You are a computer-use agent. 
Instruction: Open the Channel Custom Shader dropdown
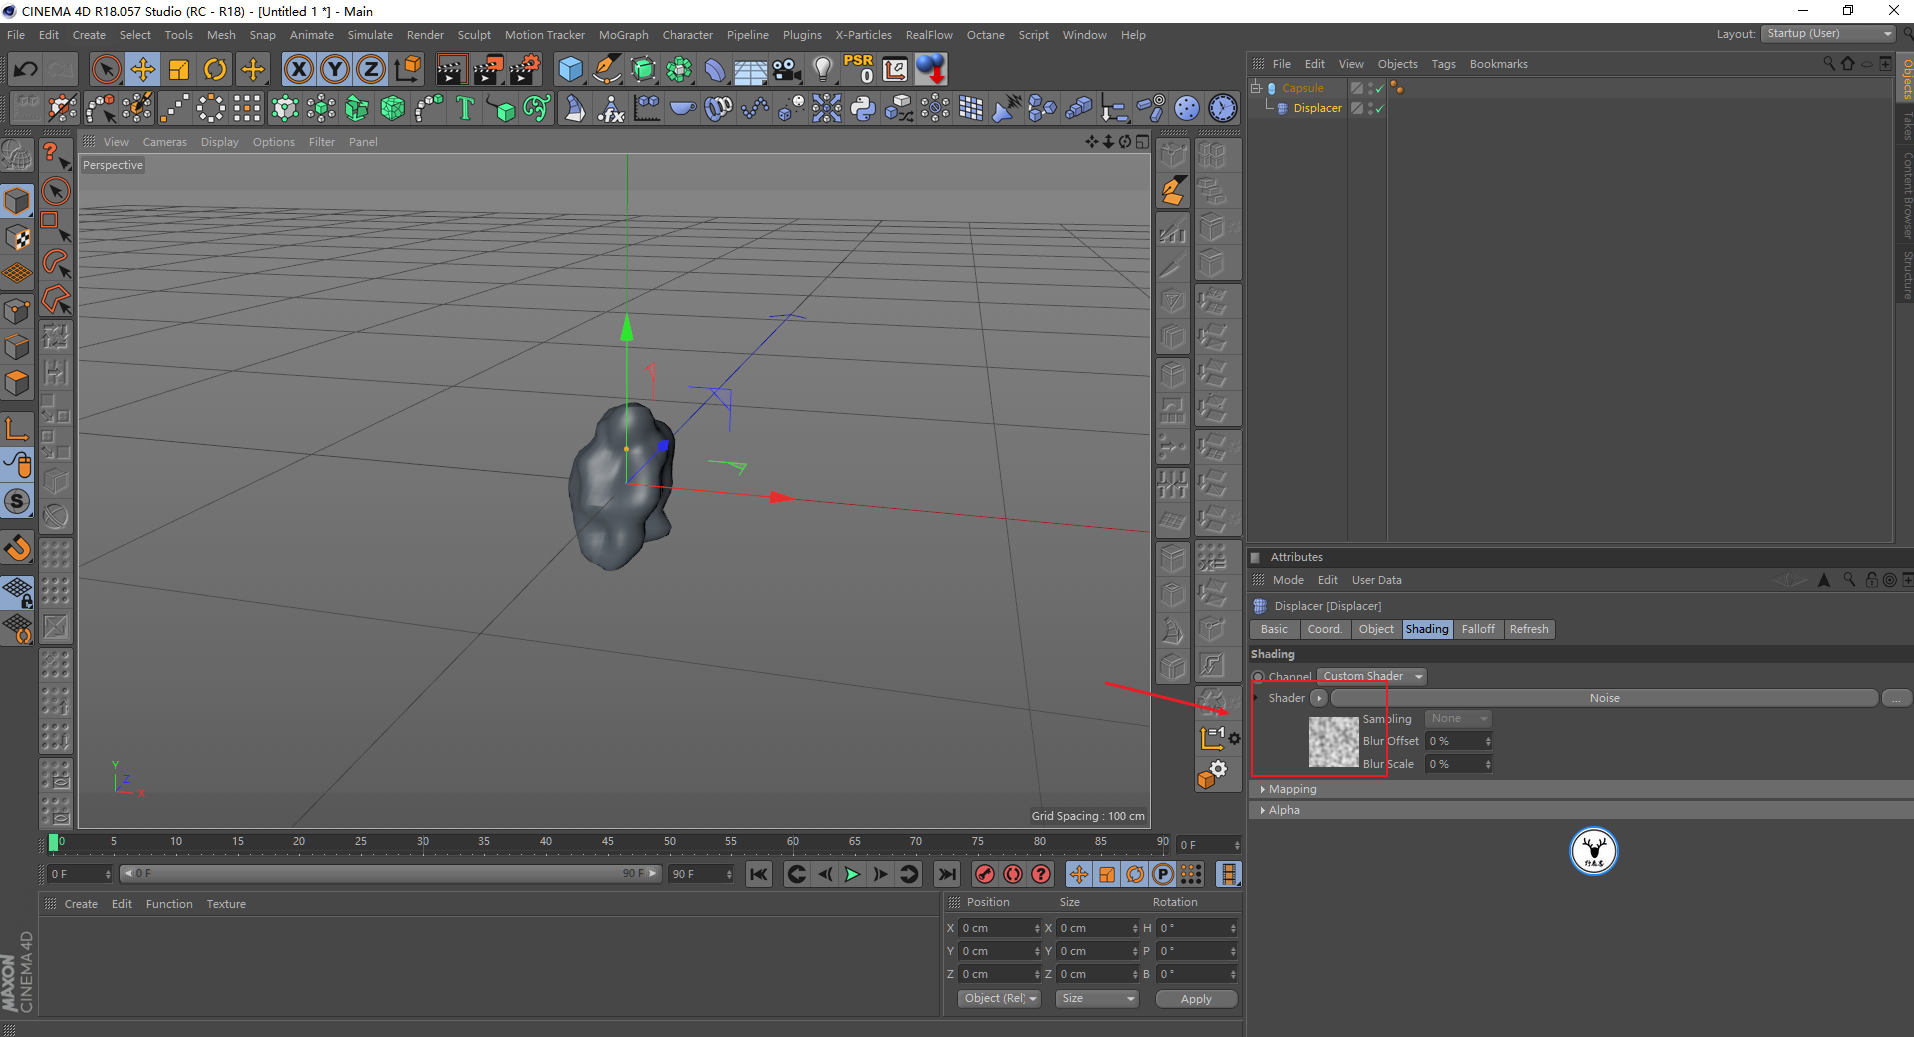(x=1371, y=677)
